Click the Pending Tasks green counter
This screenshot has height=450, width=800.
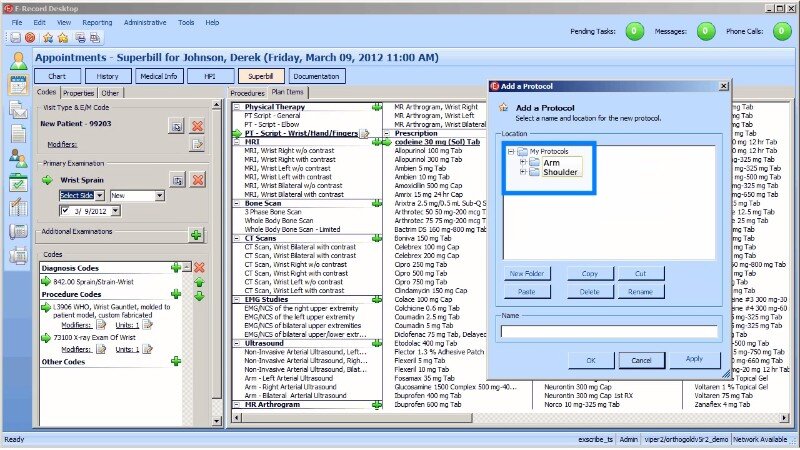point(634,32)
